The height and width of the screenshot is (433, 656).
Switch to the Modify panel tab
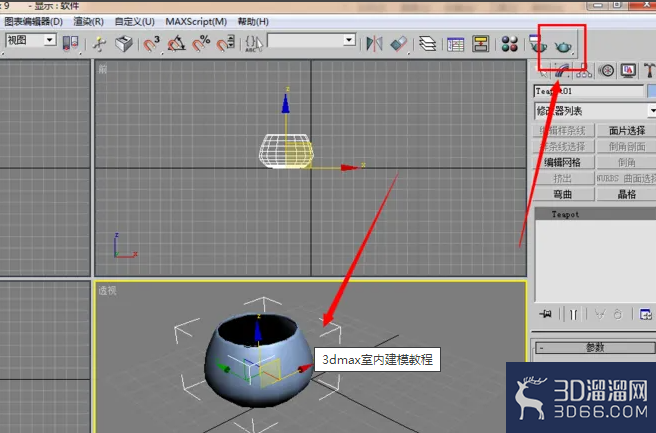[x=563, y=71]
